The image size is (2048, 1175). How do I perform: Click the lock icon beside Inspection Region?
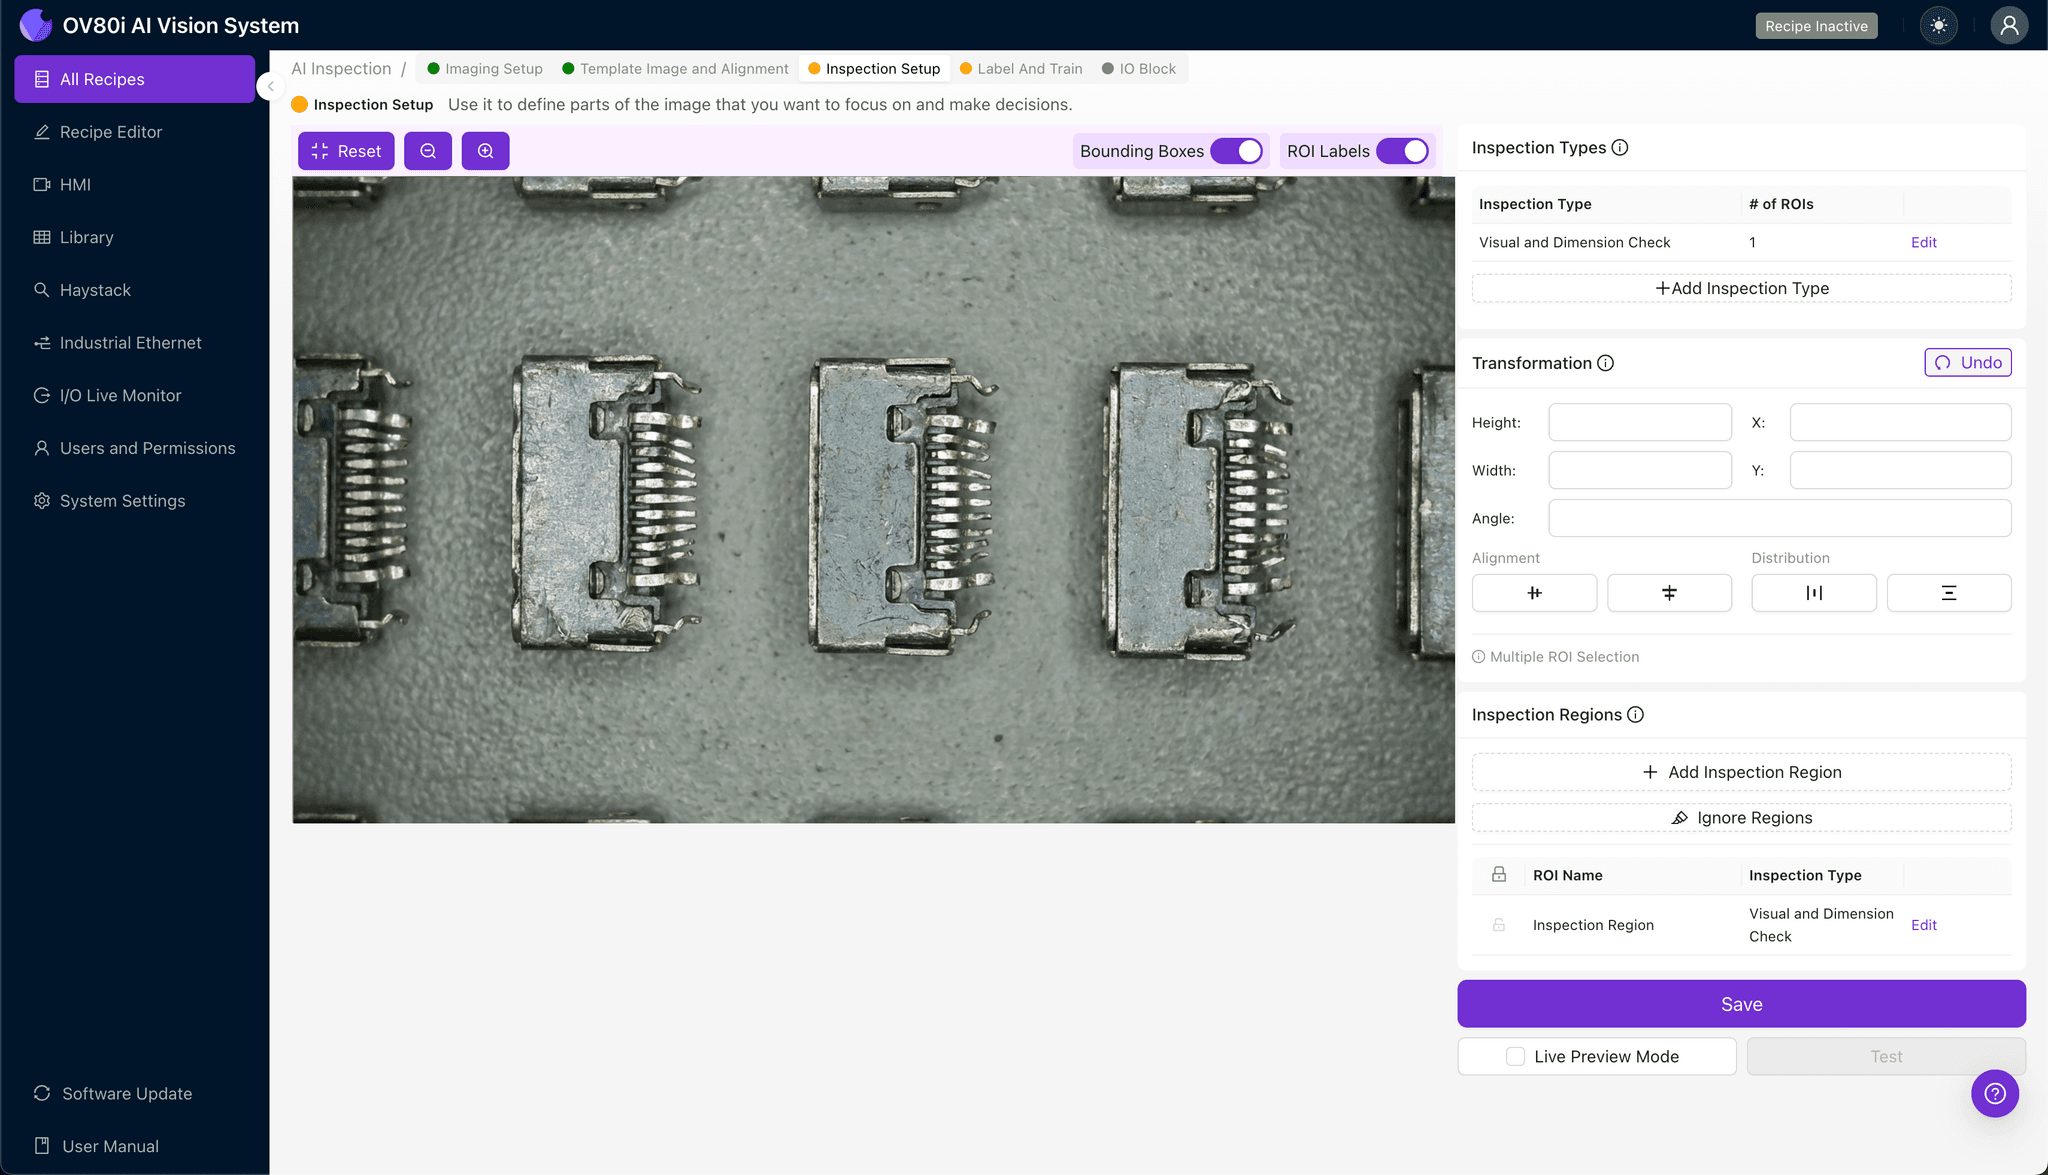pyautogui.click(x=1499, y=925)
